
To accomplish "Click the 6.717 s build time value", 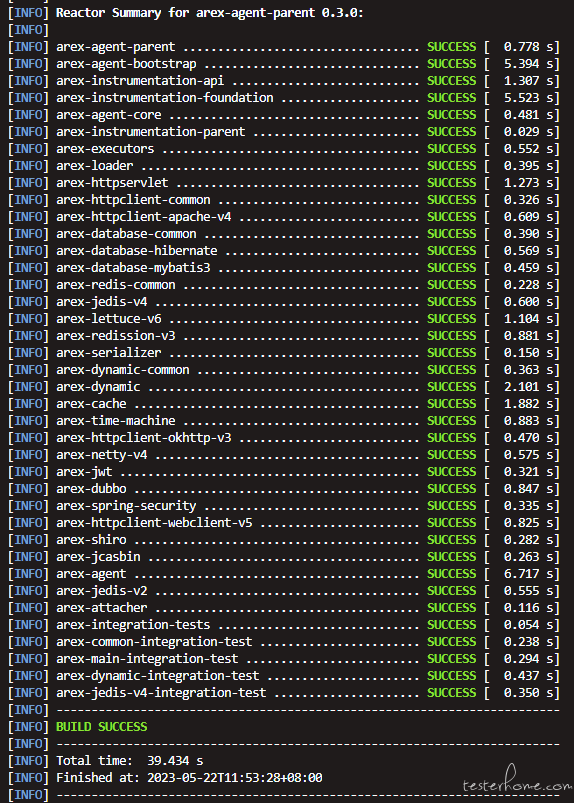I will coord(528,574).
